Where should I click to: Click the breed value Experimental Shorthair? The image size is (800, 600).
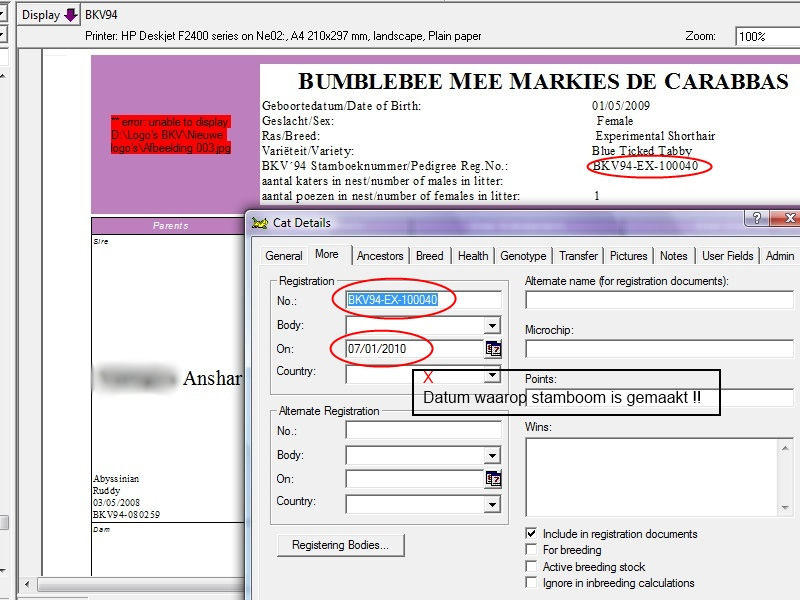click(655, 136)
